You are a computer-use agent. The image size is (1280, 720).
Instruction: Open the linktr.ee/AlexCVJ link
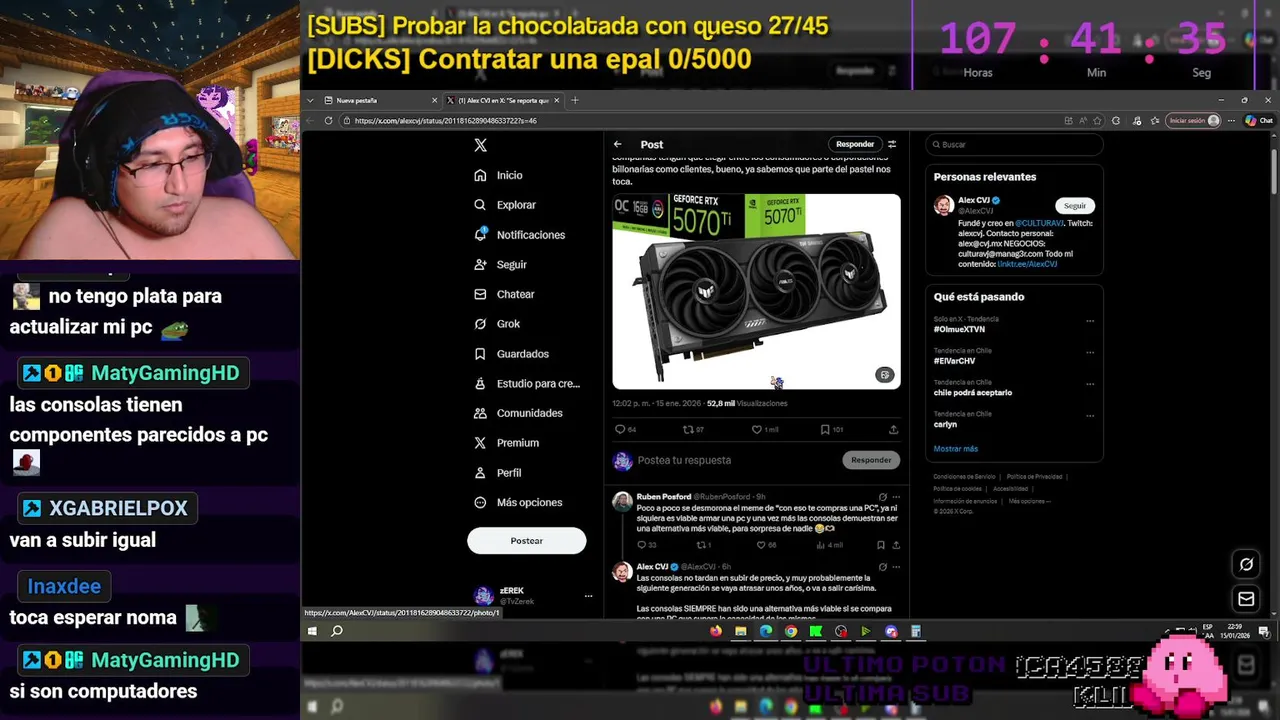[1027, 264]
